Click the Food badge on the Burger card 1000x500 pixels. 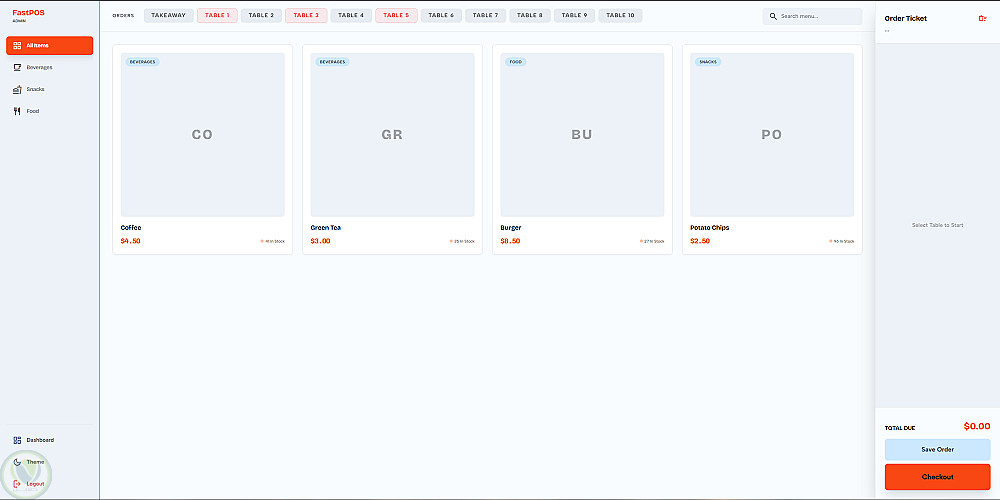pyautogui.click(x=515, y=62)
